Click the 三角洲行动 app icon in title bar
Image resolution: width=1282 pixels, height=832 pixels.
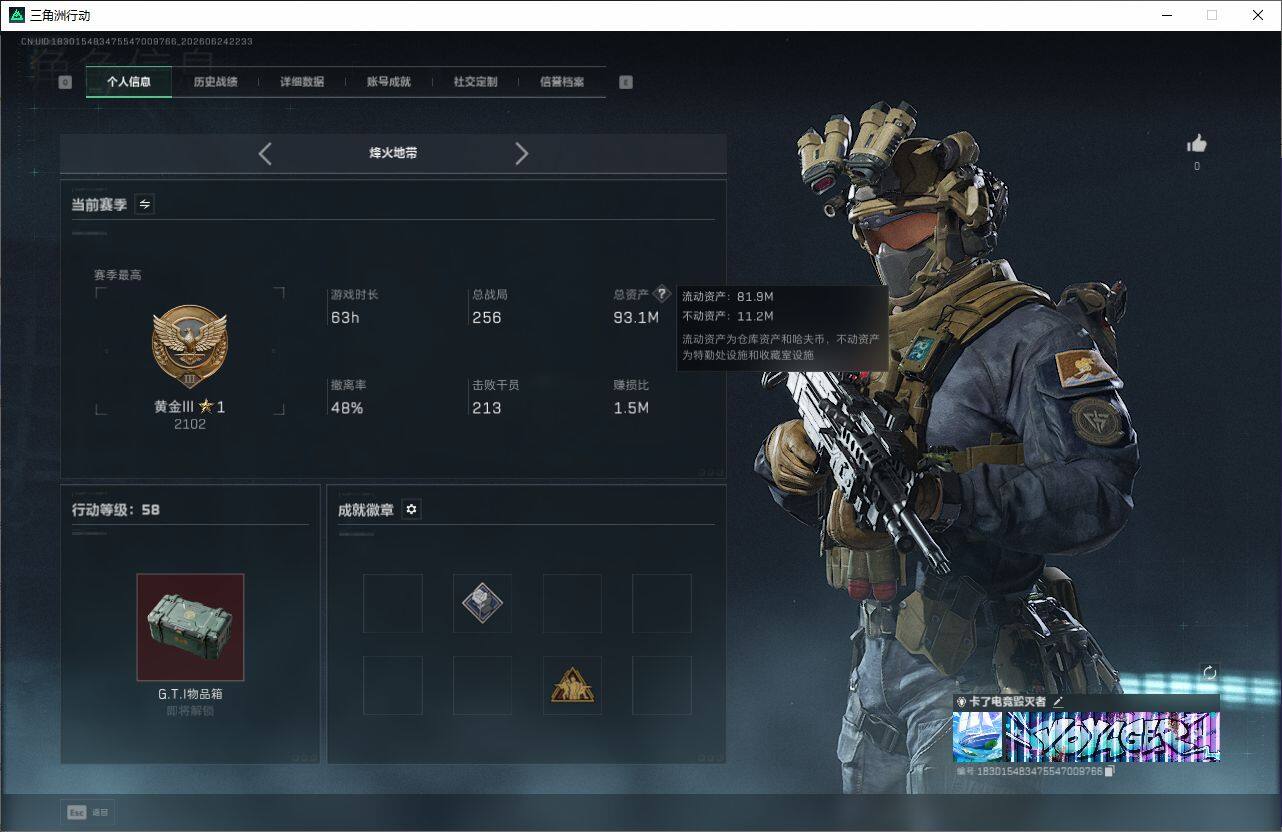coord(16,15)
